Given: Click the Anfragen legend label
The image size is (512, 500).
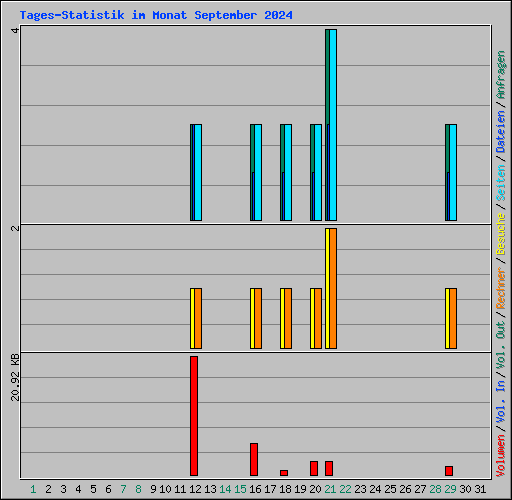Looking at the screenshot, I should 501,75.
